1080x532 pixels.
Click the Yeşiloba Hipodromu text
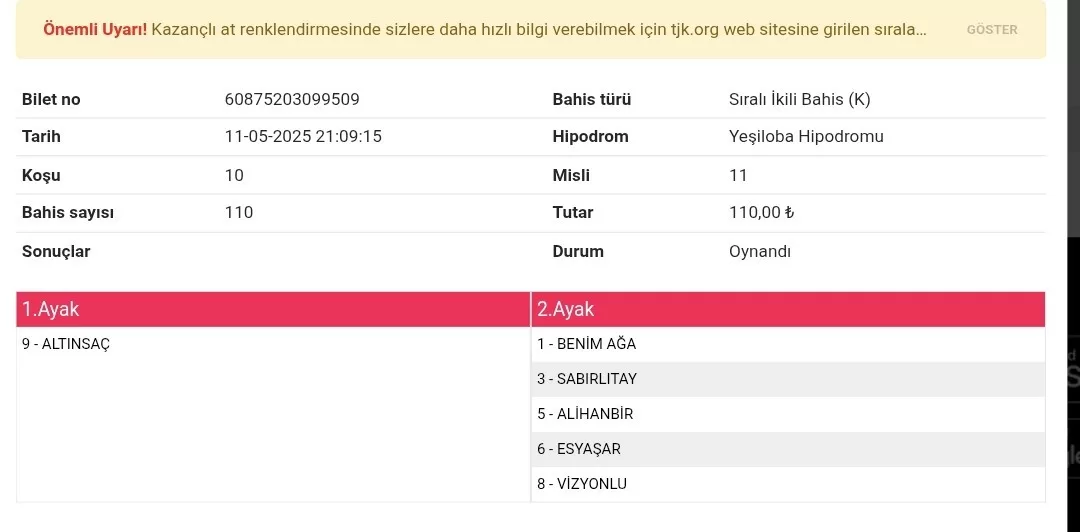tap(806, 136)
